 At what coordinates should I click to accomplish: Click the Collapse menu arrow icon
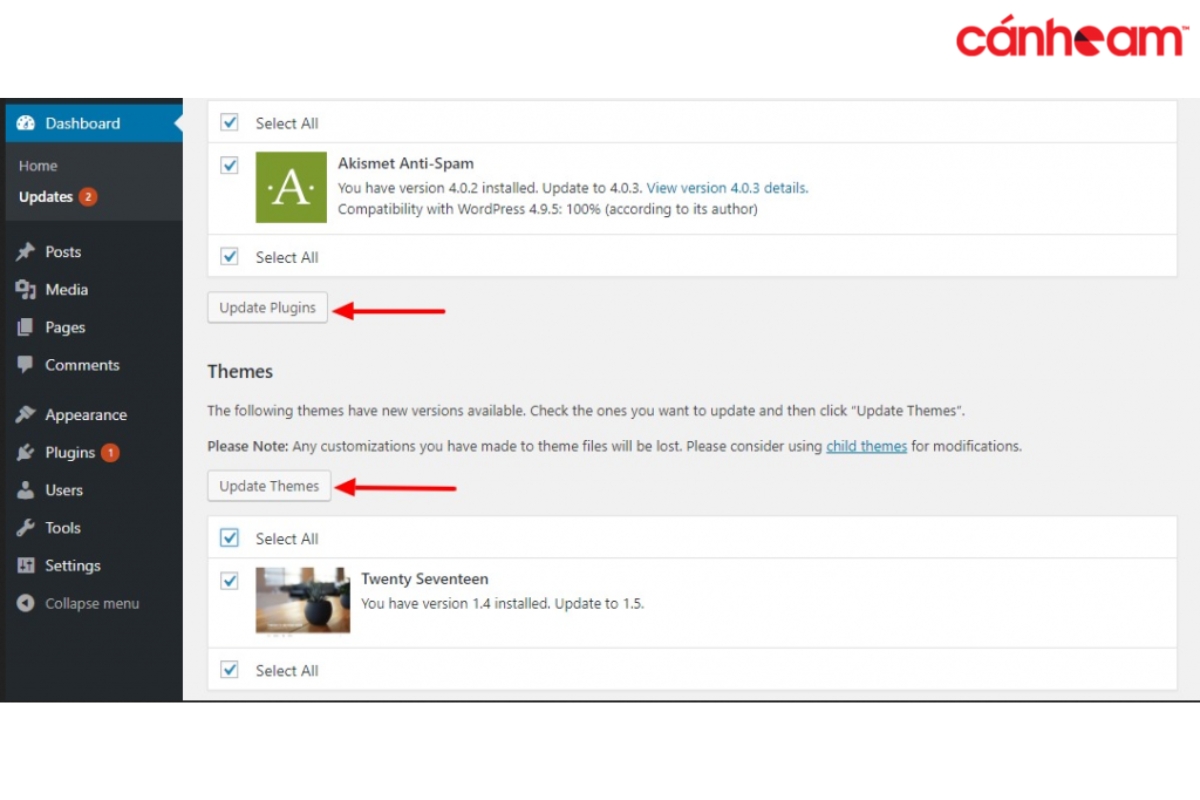click(26, 604)
